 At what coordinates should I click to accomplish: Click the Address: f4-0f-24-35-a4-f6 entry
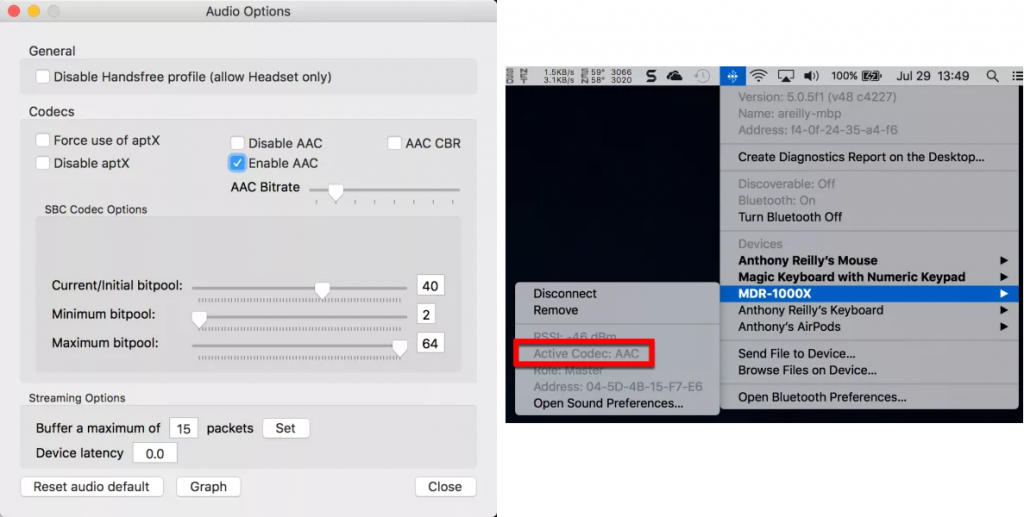click(x=818, y=130)
